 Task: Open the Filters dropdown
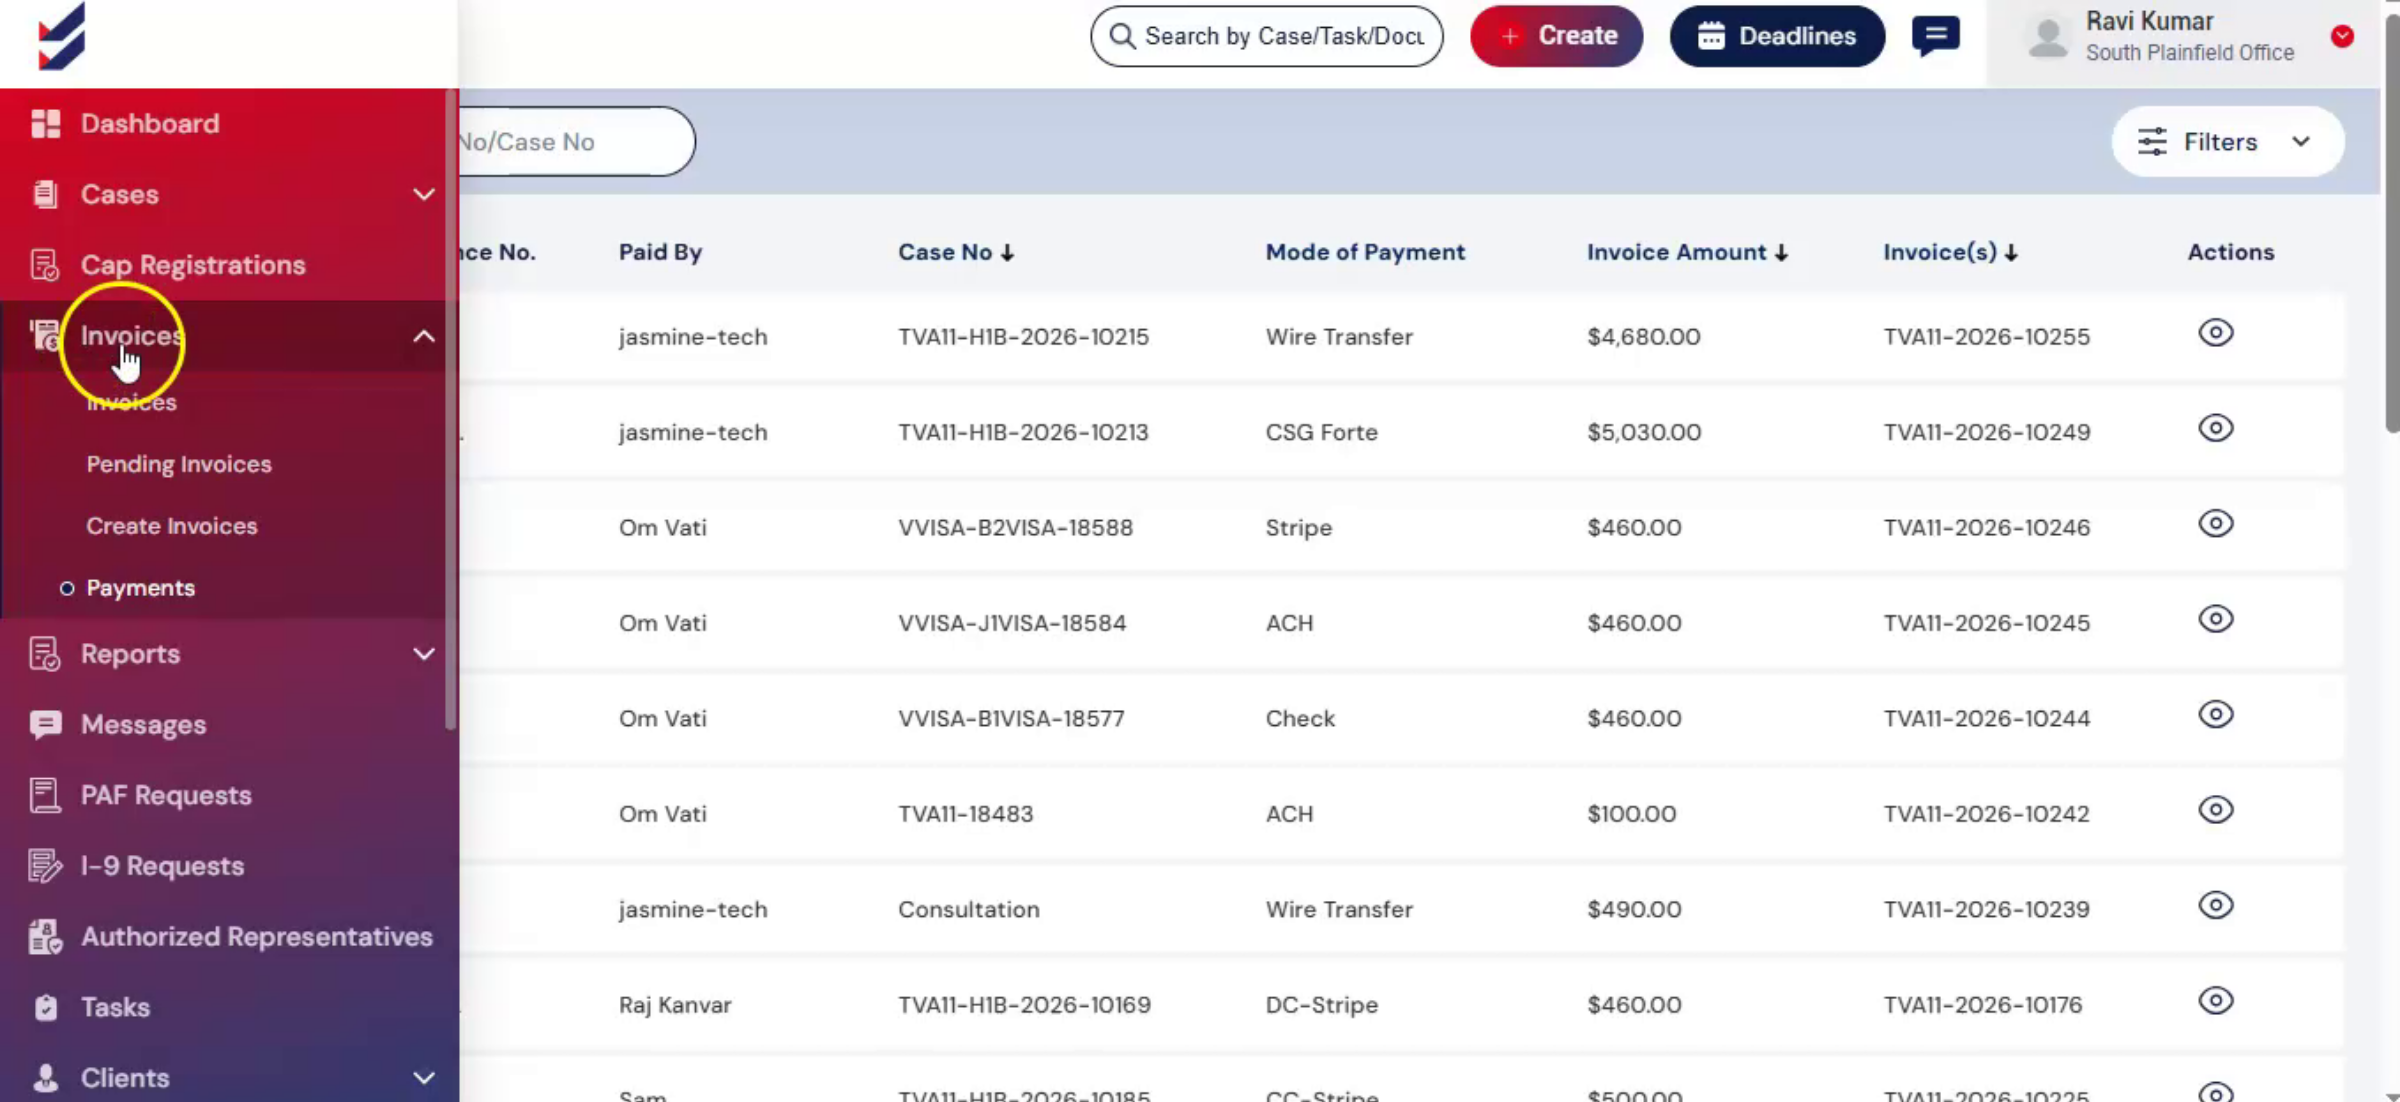pyautogui.click(x=2227, y=142)
